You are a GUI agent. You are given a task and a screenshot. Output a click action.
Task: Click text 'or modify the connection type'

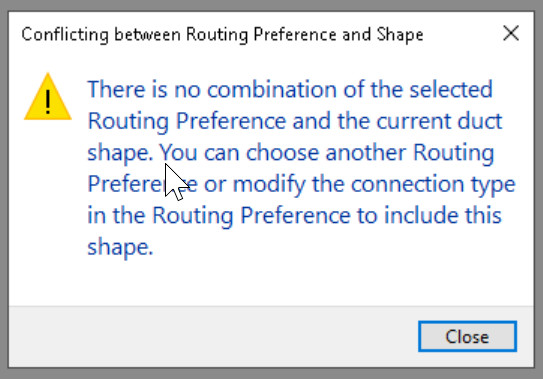[359, 184]
